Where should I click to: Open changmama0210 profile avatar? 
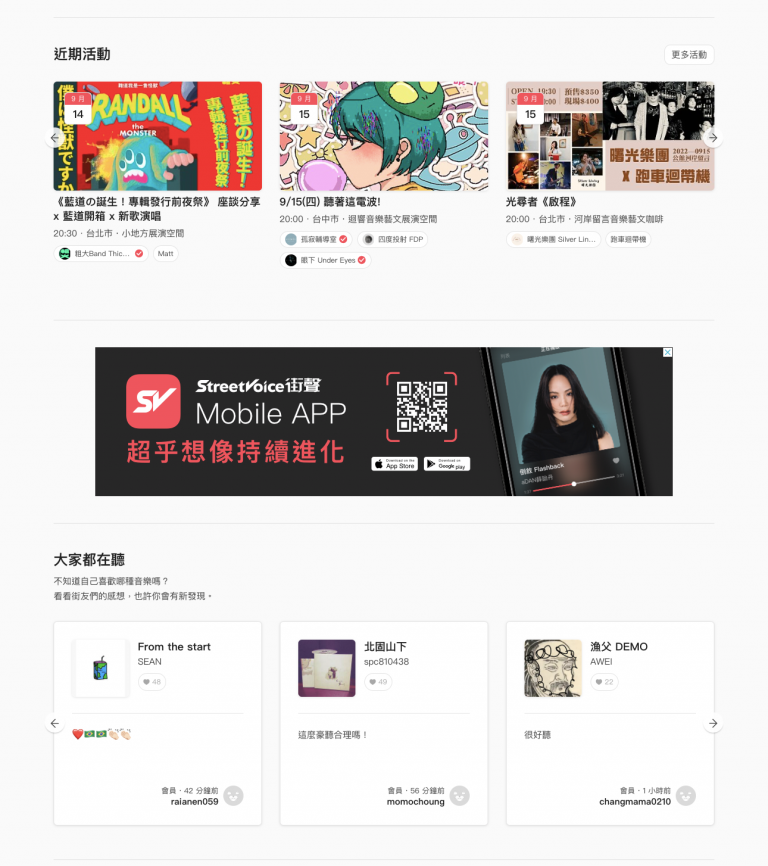[686, 796]
